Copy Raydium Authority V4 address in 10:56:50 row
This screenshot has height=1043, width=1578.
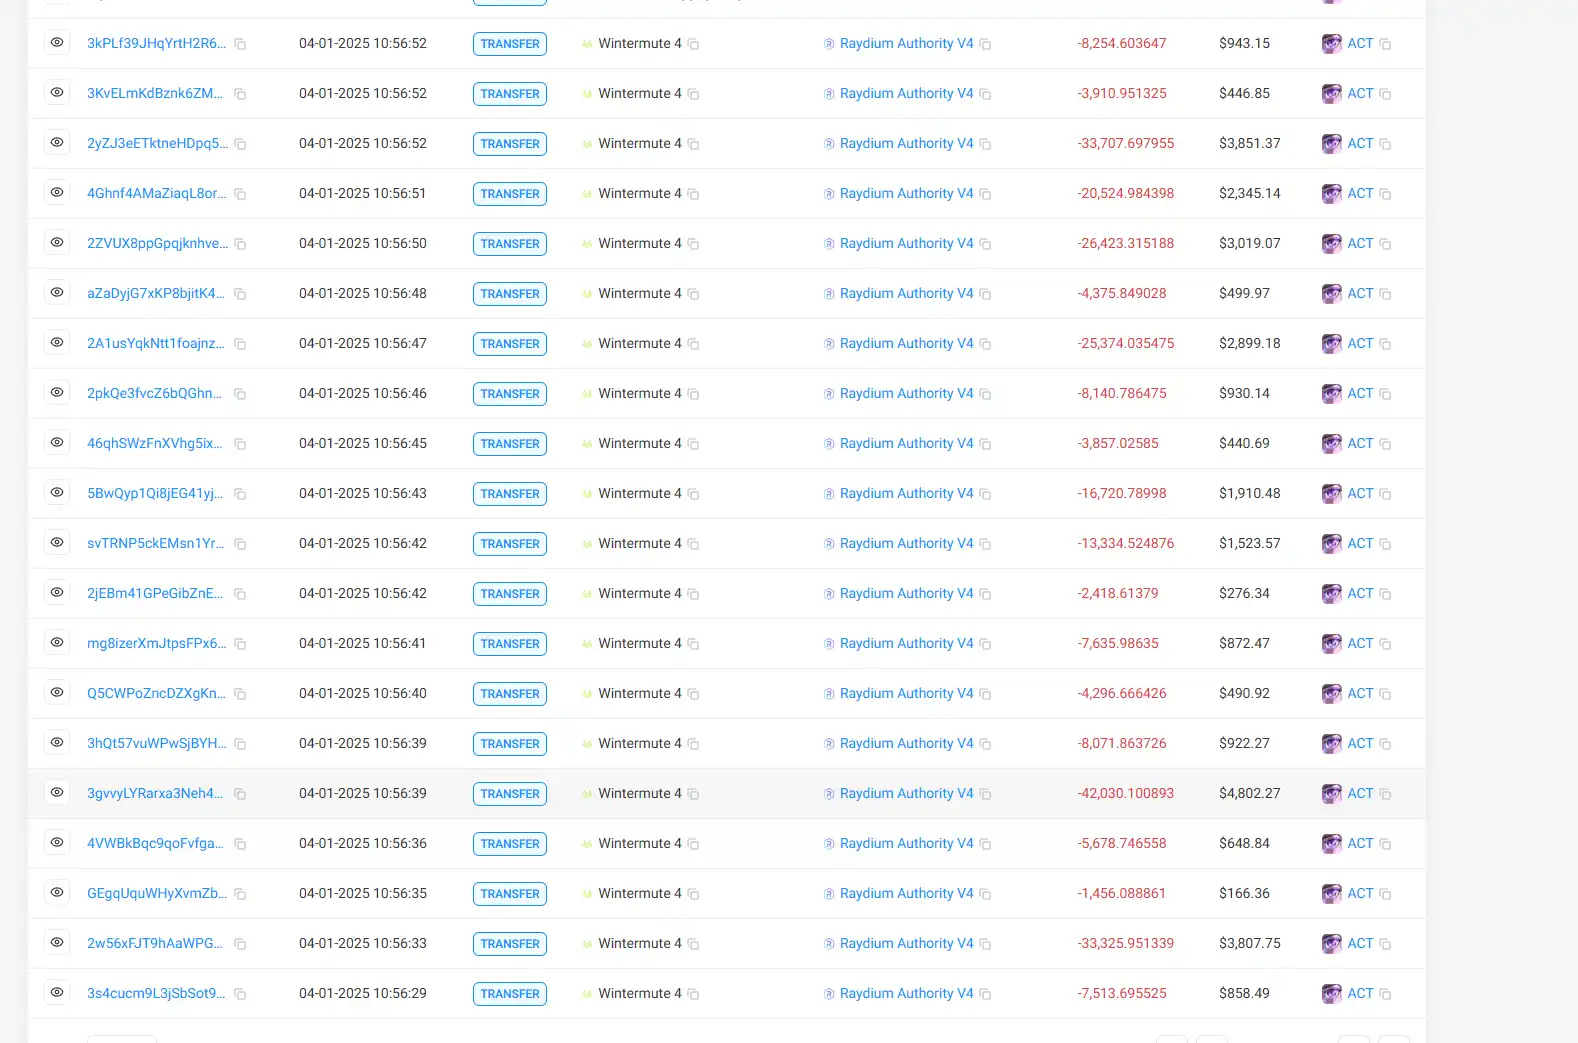[985, 244]
